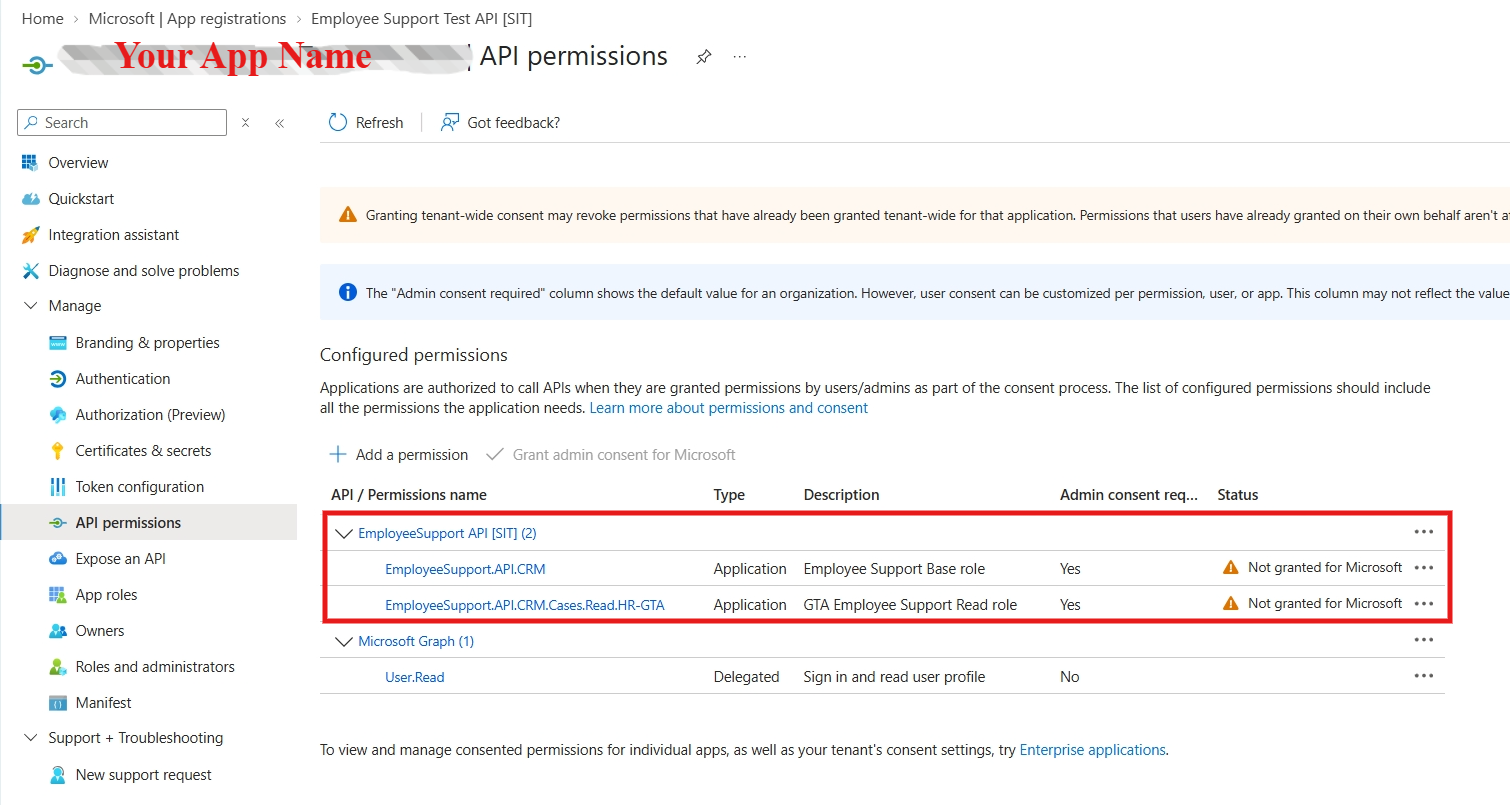The image size is (1510, 805).
Task: Collapse the EmployeeSupport API [SIT] chevron
Action: [x=344, y=534]
